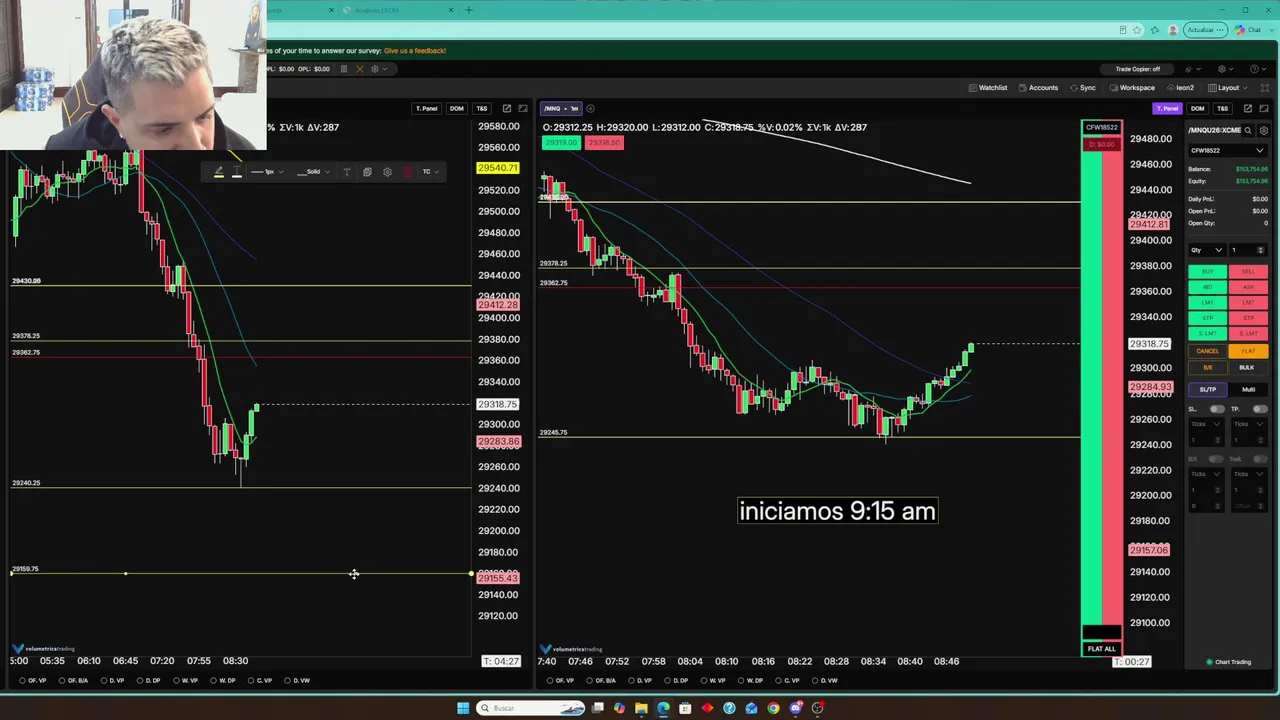The height and width of the screenshot is (720, 1280).
Task: Select T. Panel tab on right chart
Action: [x=1167, y=108]
